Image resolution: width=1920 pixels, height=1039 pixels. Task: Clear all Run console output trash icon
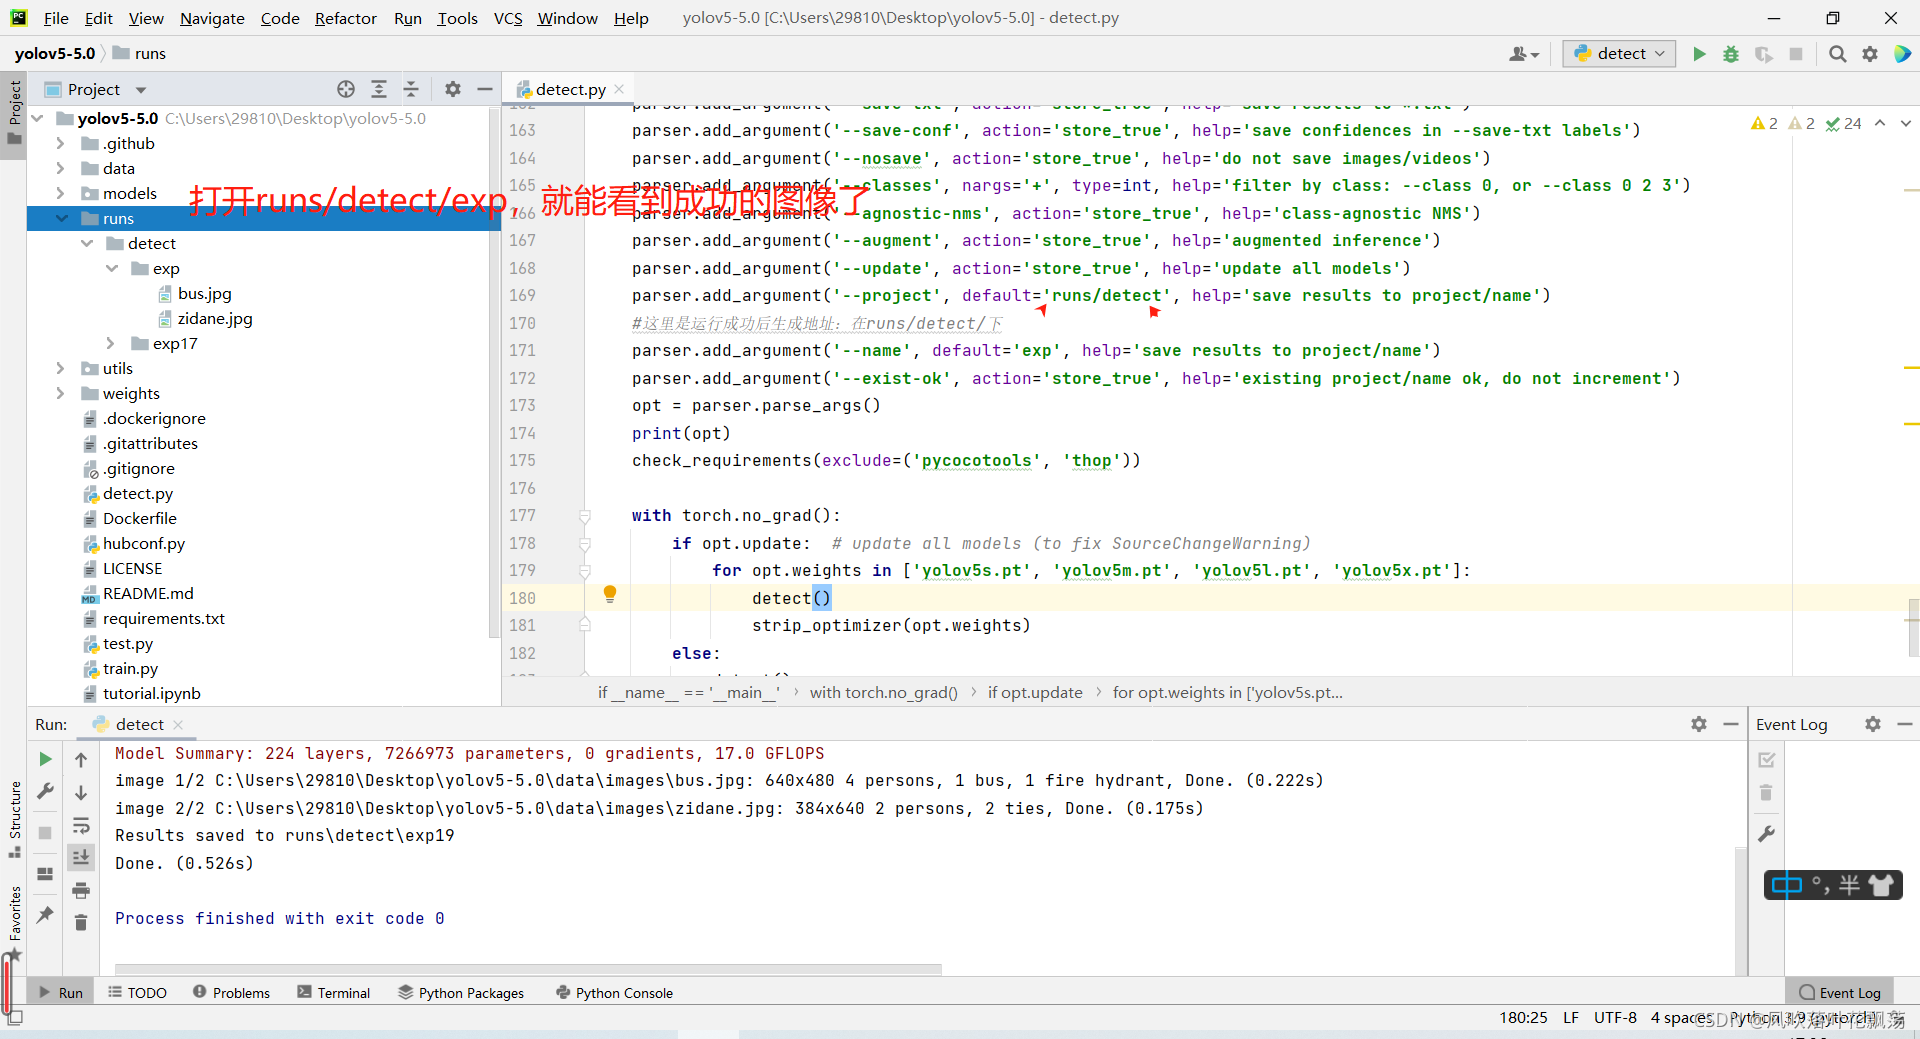point(81,922)
